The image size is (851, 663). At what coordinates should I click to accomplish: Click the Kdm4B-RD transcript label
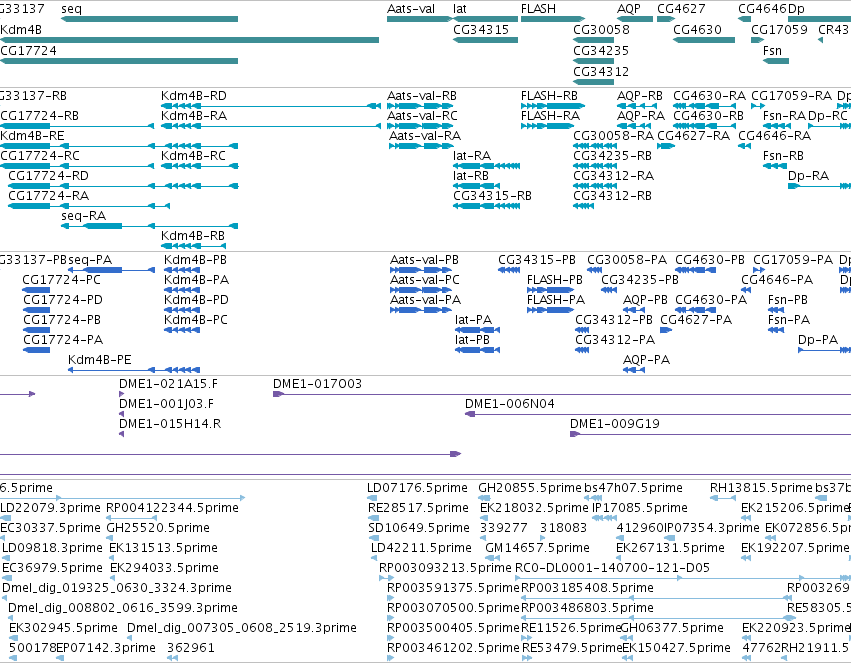tap(194, 96)
